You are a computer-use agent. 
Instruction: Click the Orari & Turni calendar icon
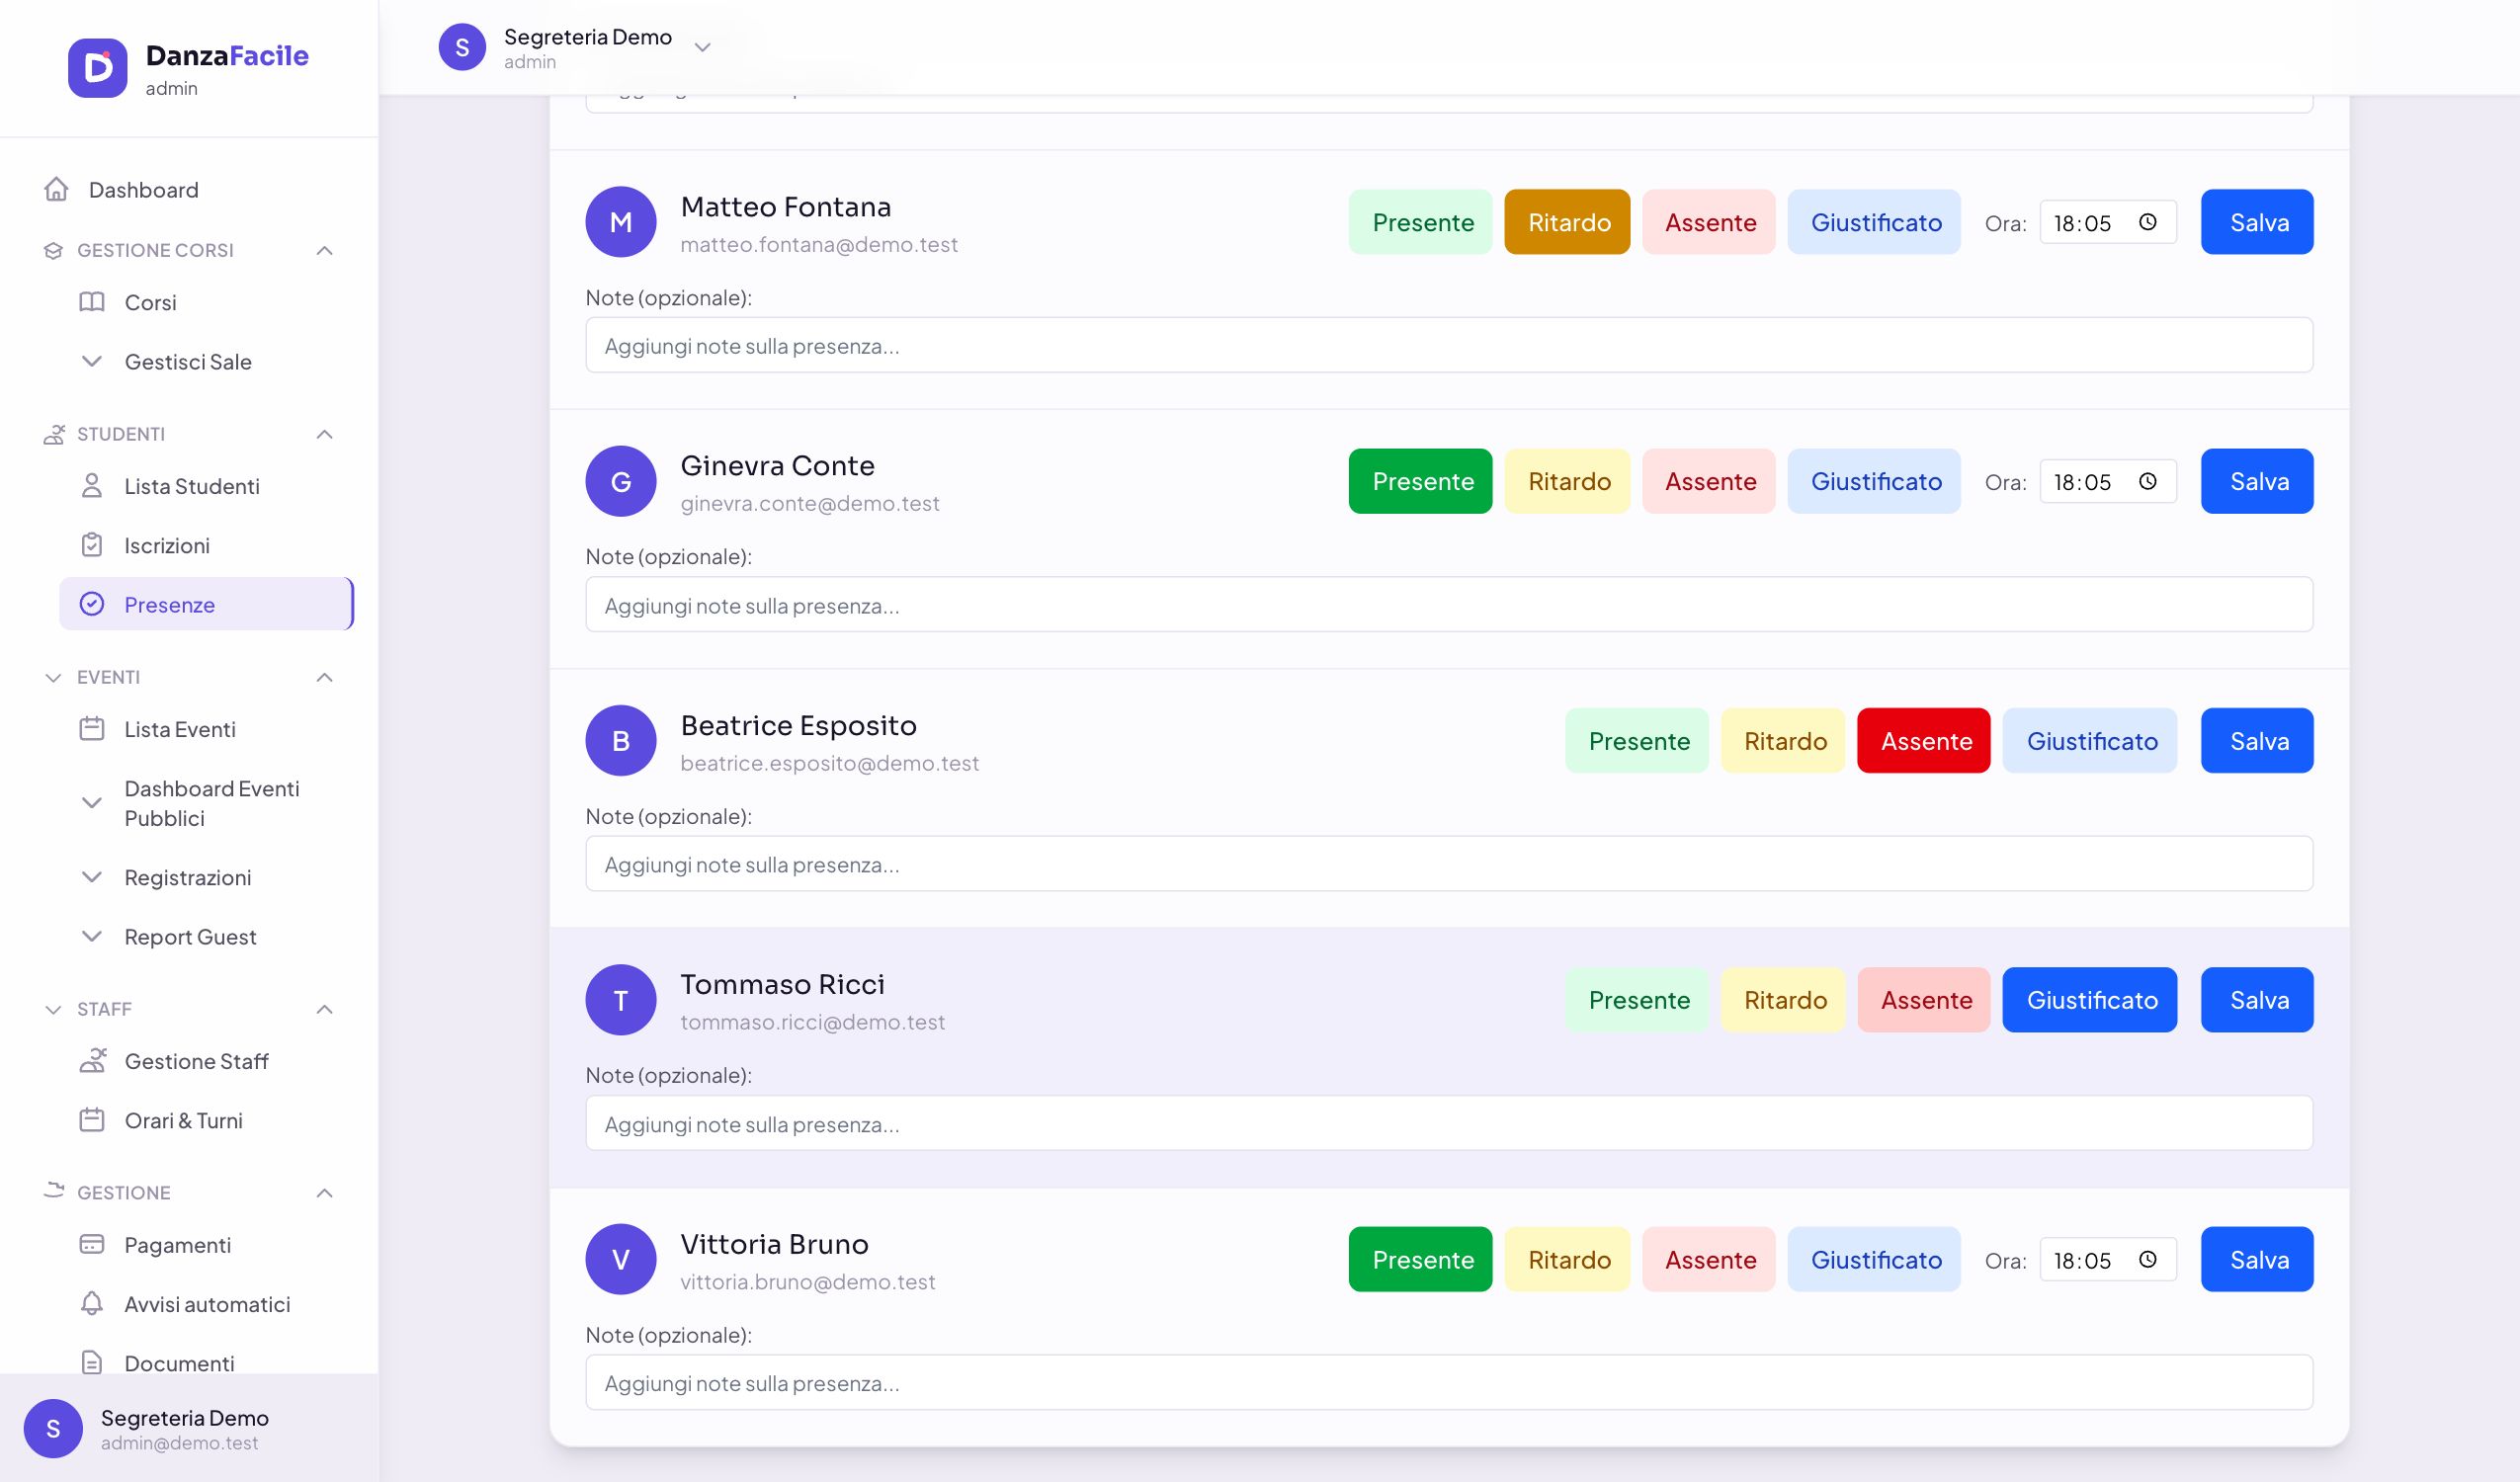point(92,1120)
